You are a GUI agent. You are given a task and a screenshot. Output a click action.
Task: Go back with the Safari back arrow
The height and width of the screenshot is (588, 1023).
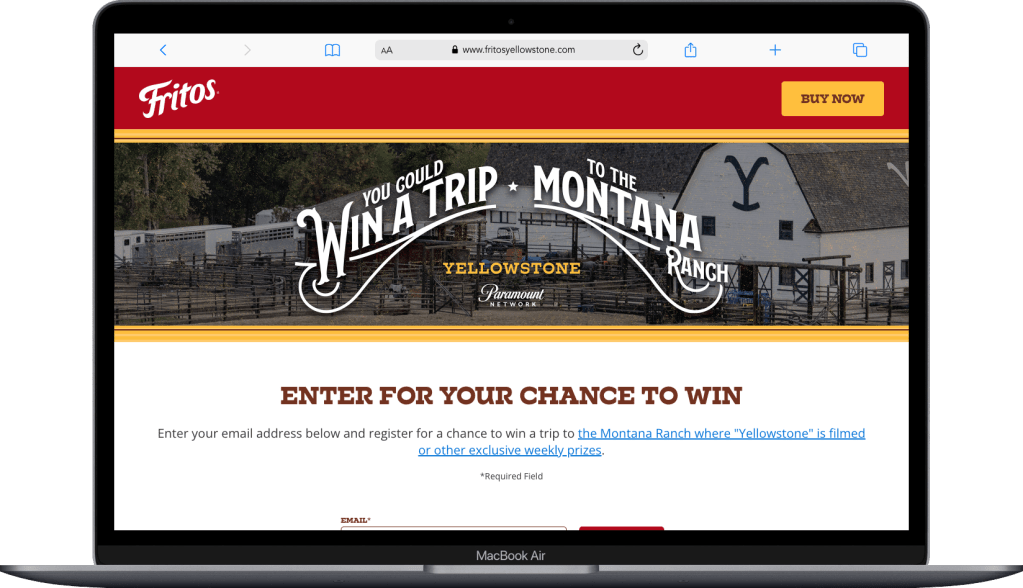click(x=163, y=50)
